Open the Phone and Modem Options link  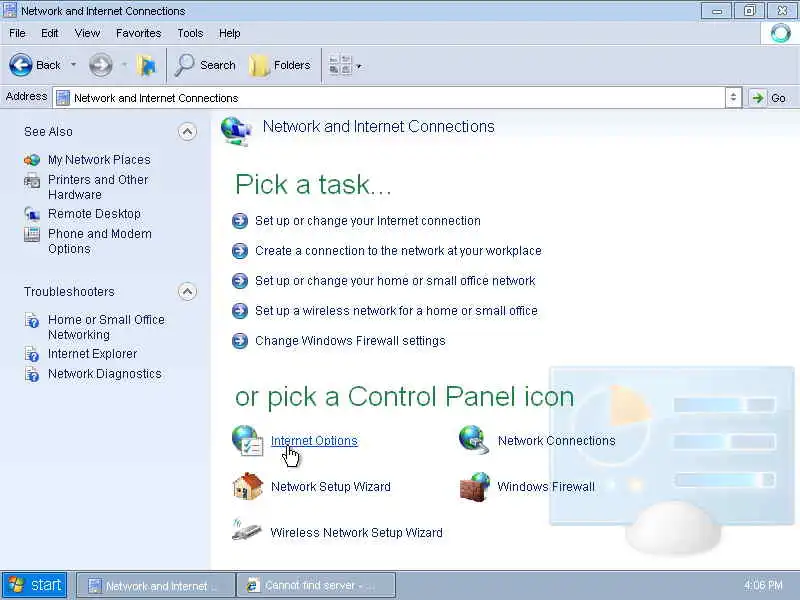[99, 241]
